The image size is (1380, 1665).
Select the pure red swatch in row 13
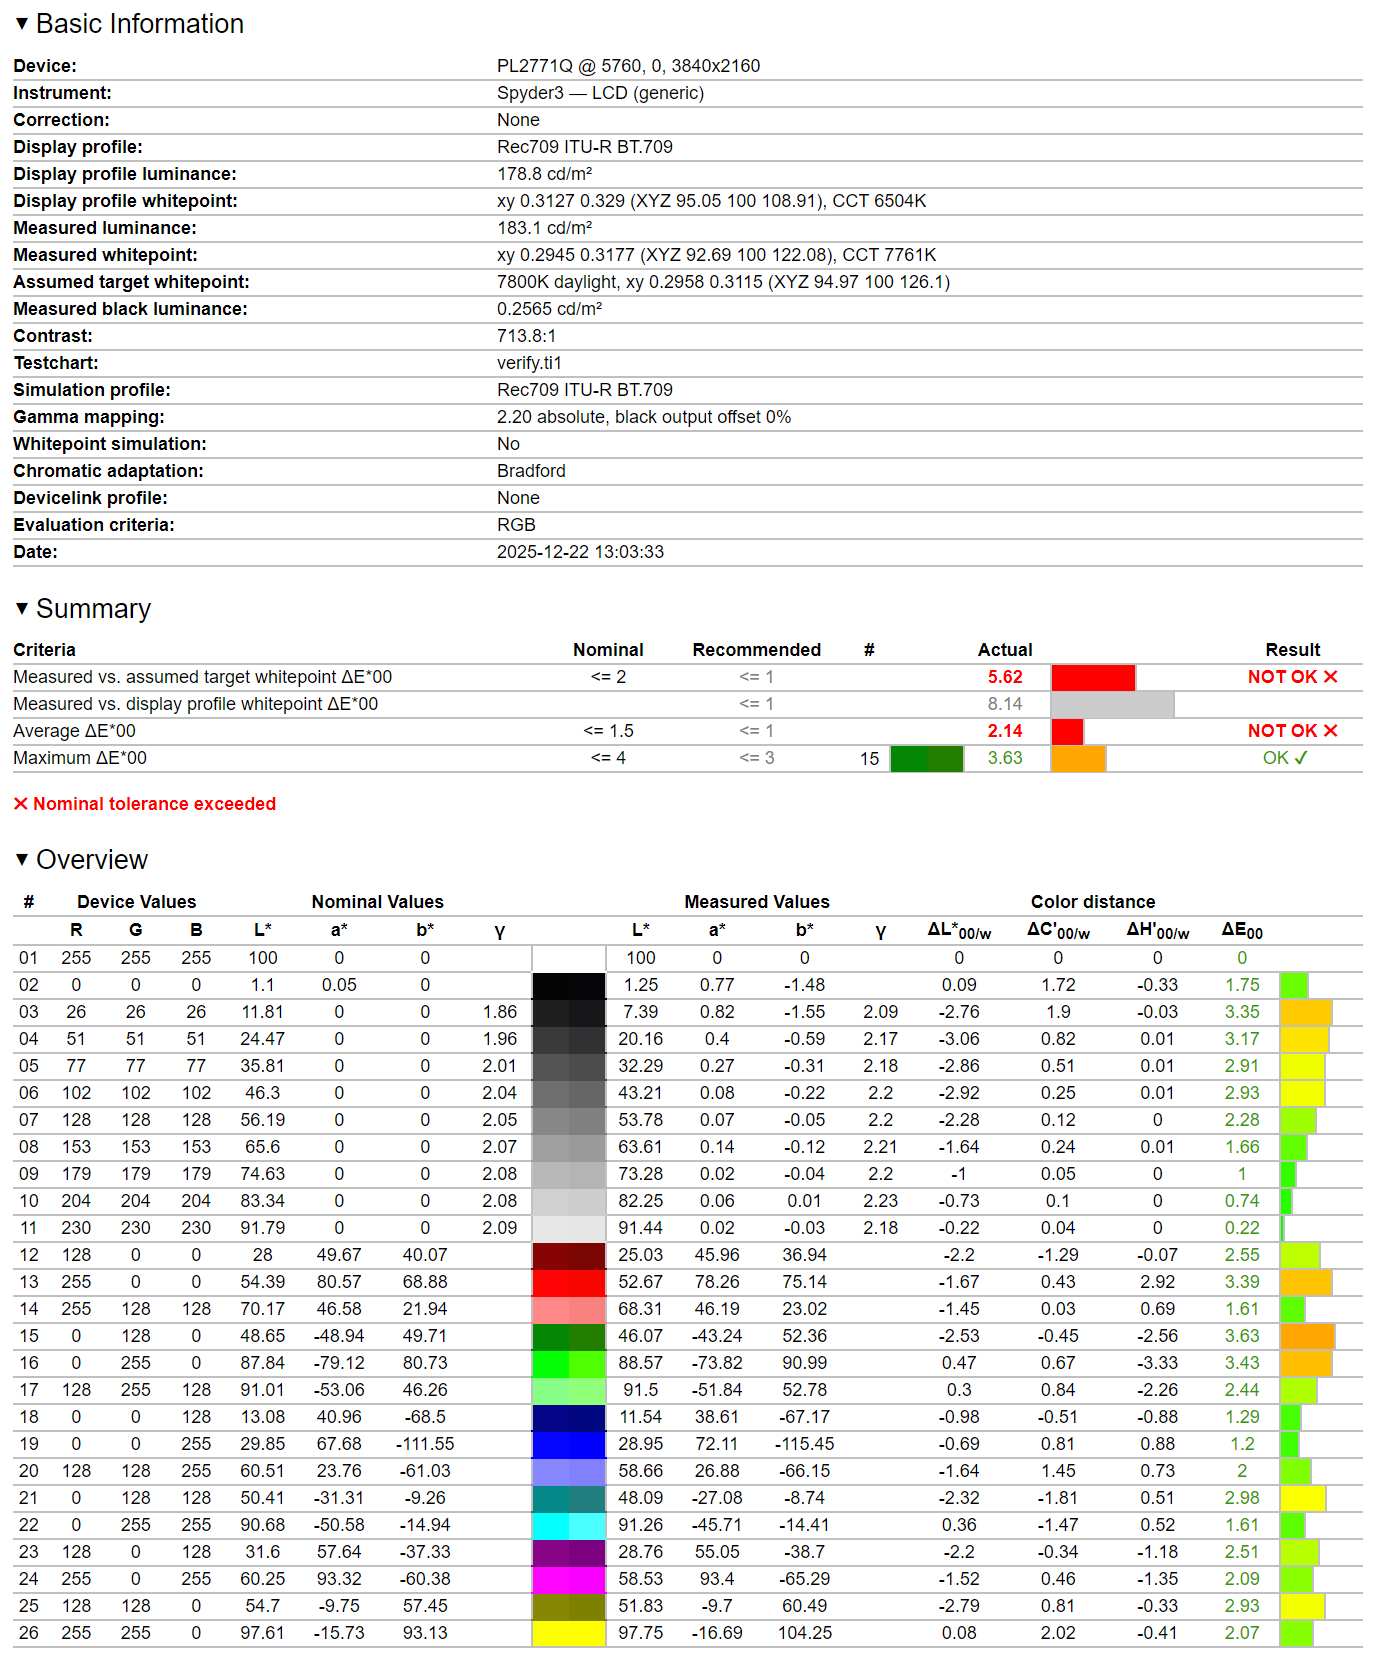pyautogui.click(x=568, y=1282)
